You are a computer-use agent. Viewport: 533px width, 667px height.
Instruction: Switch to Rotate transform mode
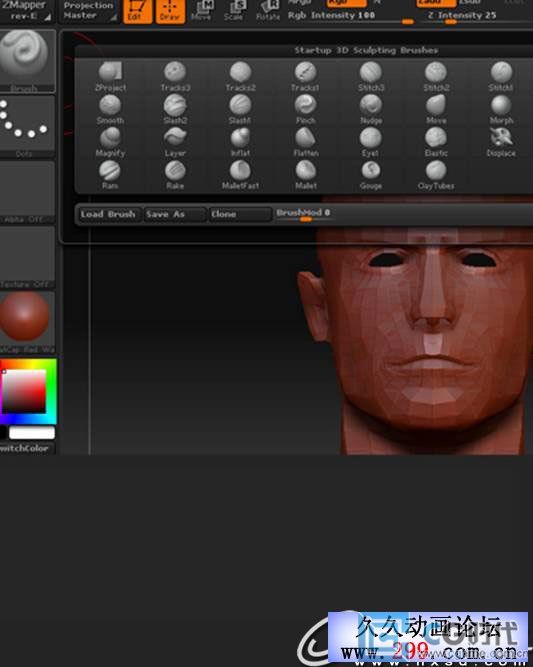268,11
